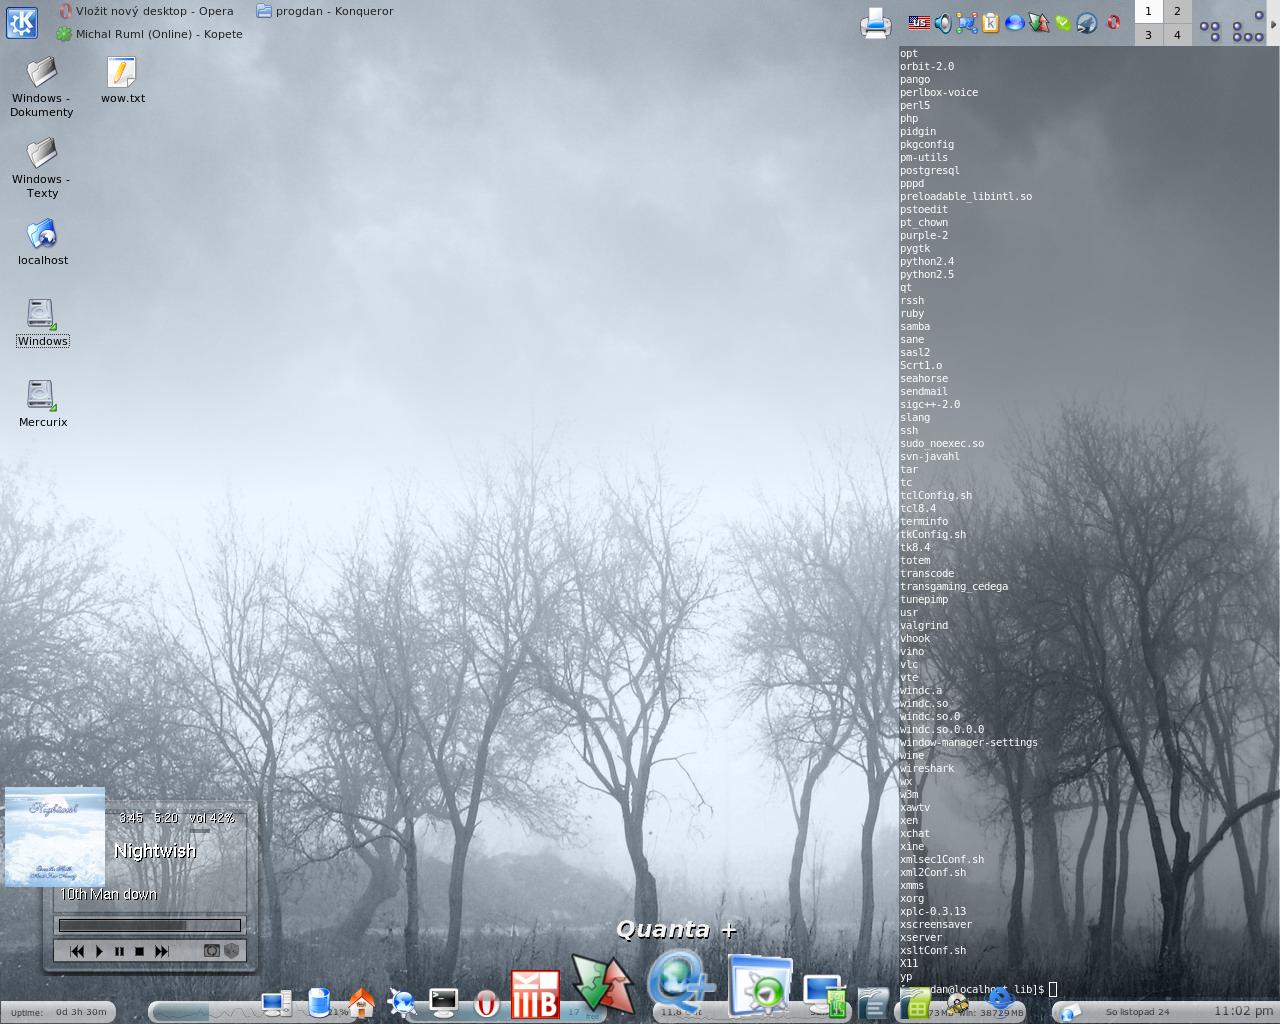Click 'preloadable_libintl.so' in terminal listing
This screenshot has height=1024, width=1280.
(966, 196)
